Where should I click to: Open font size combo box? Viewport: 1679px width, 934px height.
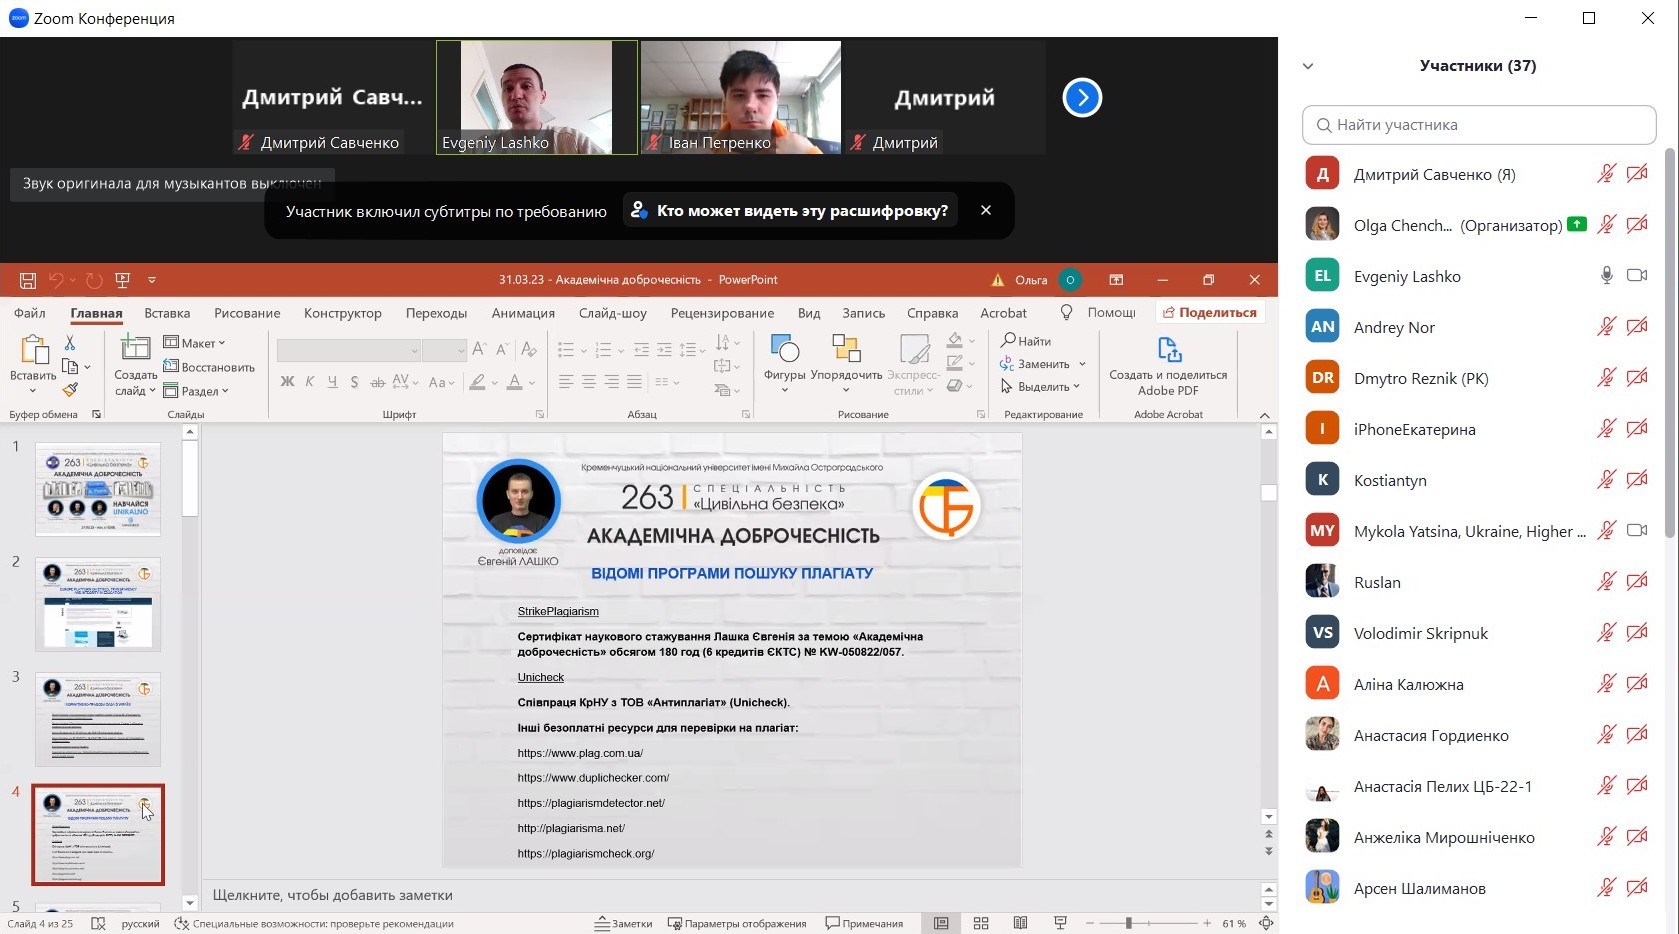(444, 350)
